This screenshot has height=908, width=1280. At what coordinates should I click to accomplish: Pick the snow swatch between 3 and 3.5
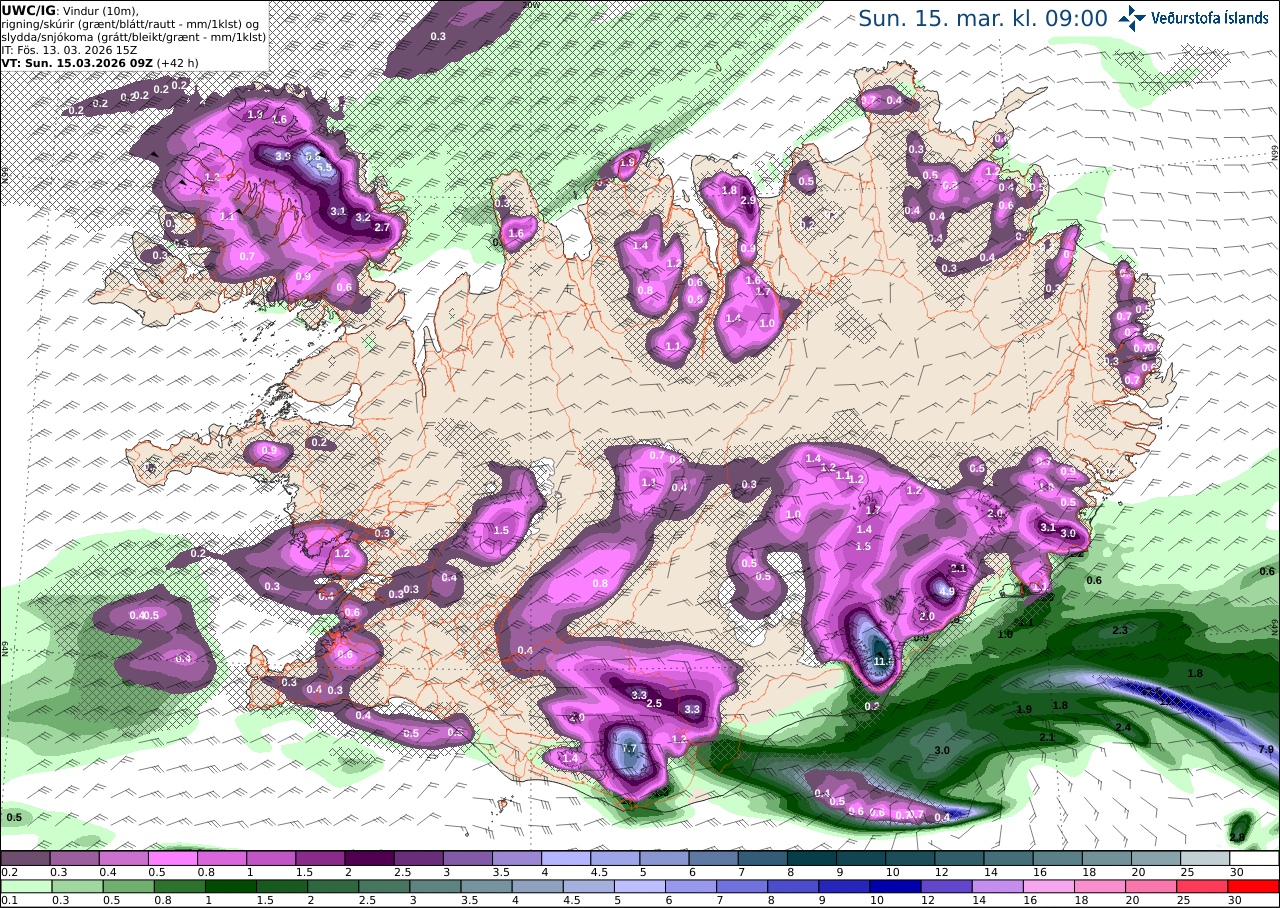tap(467, 858)
